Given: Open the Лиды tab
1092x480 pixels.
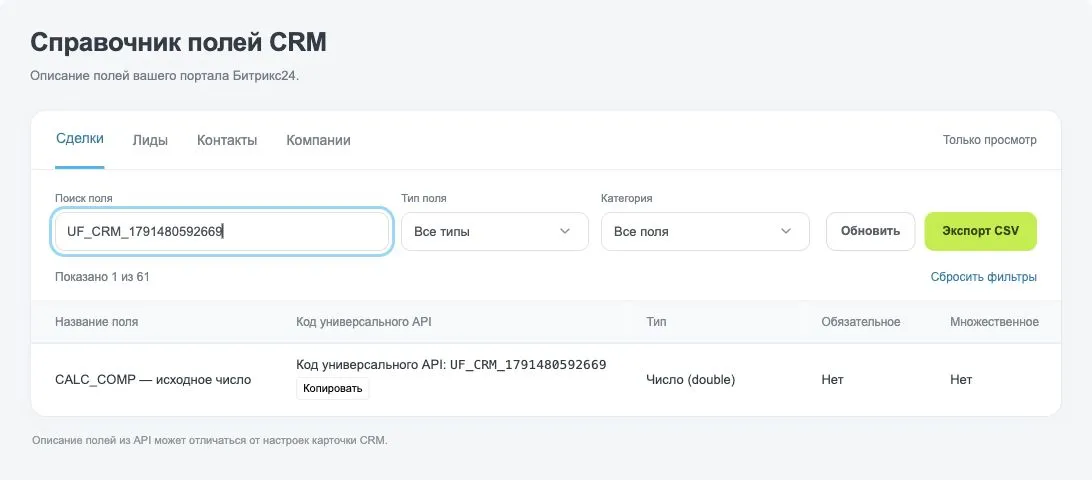Looking at the screenshot, I should (150, 140).
